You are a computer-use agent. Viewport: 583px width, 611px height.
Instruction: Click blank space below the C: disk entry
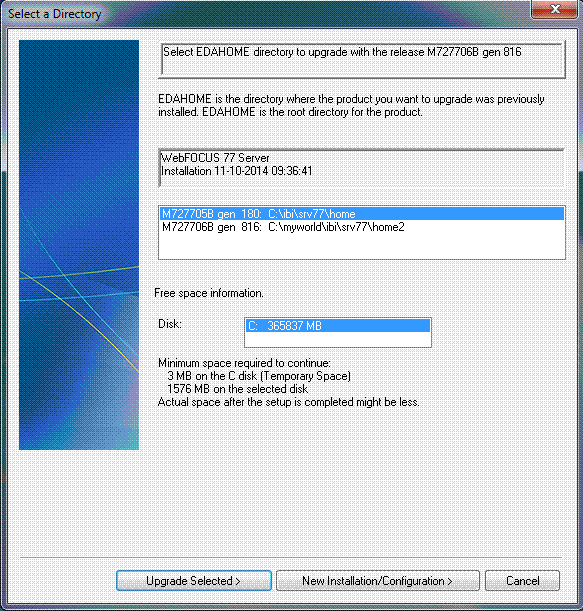tap(338, 339)
